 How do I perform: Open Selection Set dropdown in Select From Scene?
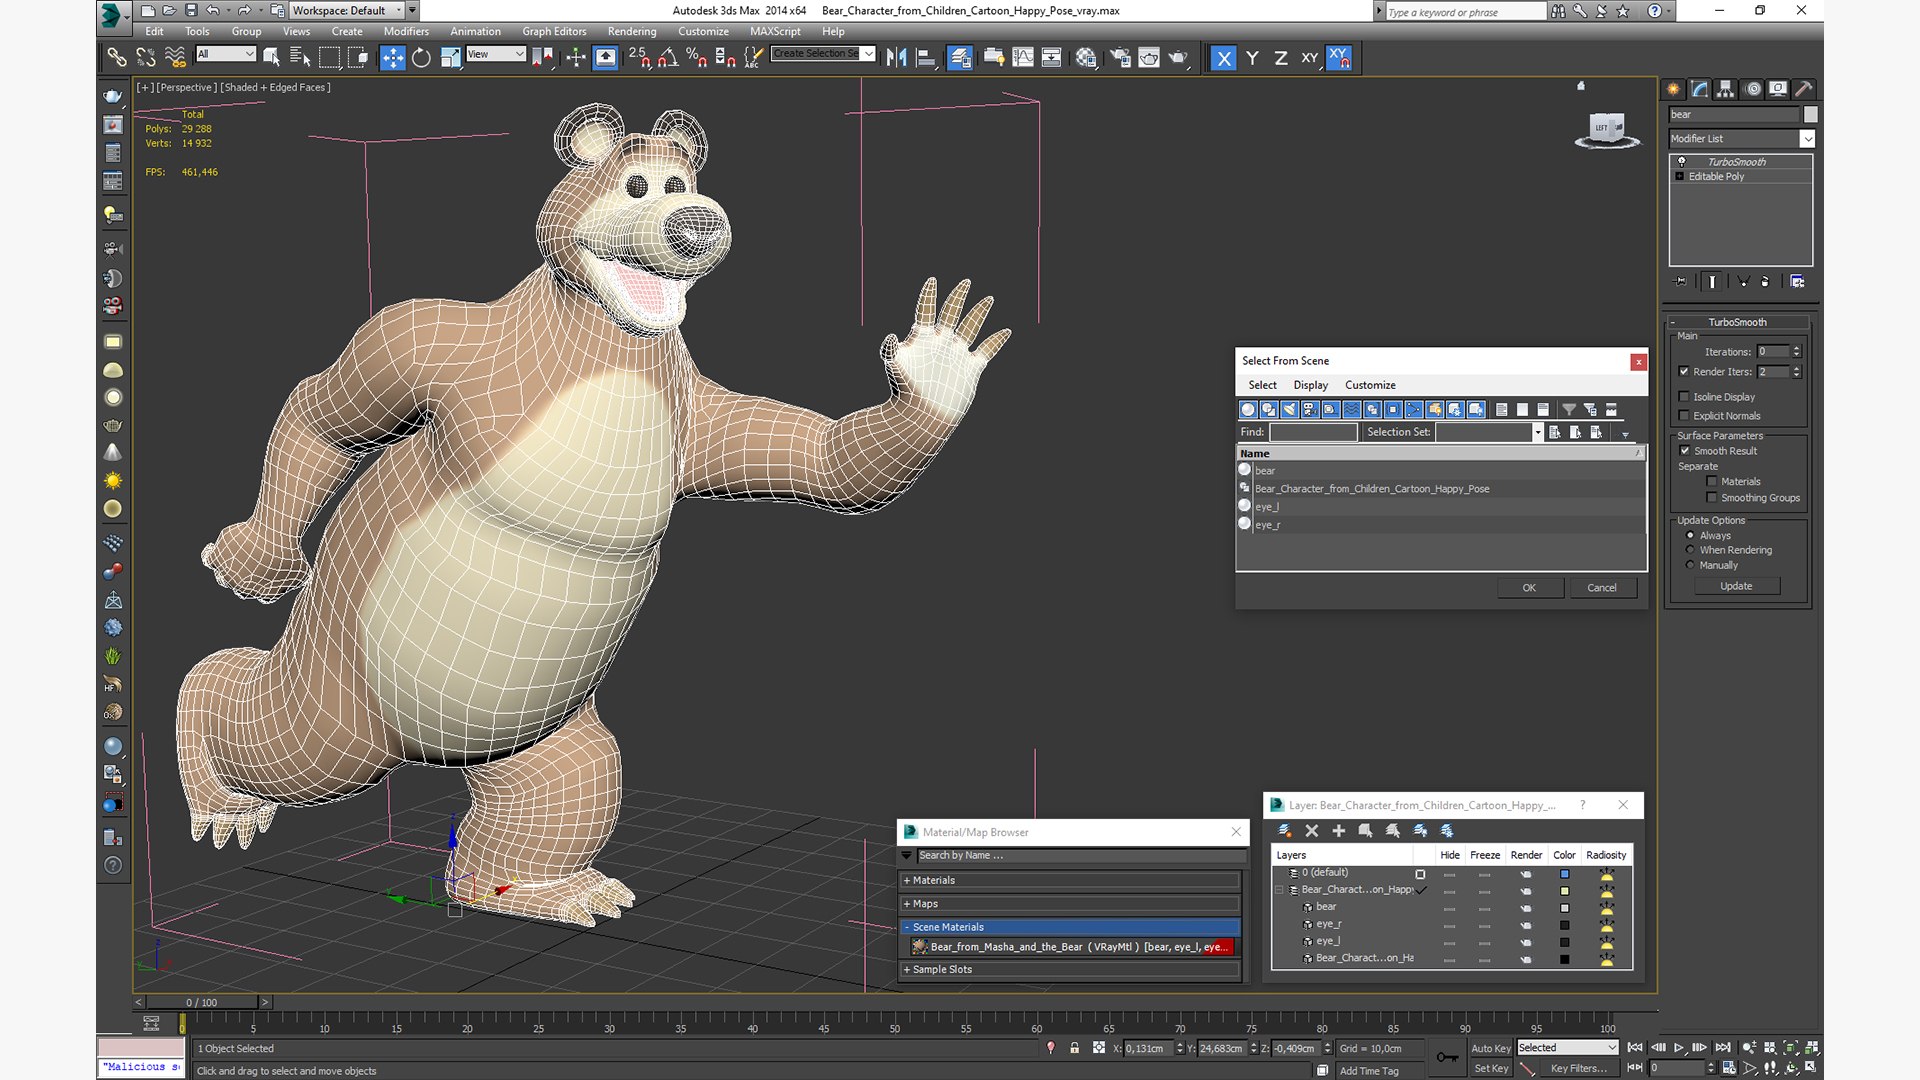pos(1538,432)
